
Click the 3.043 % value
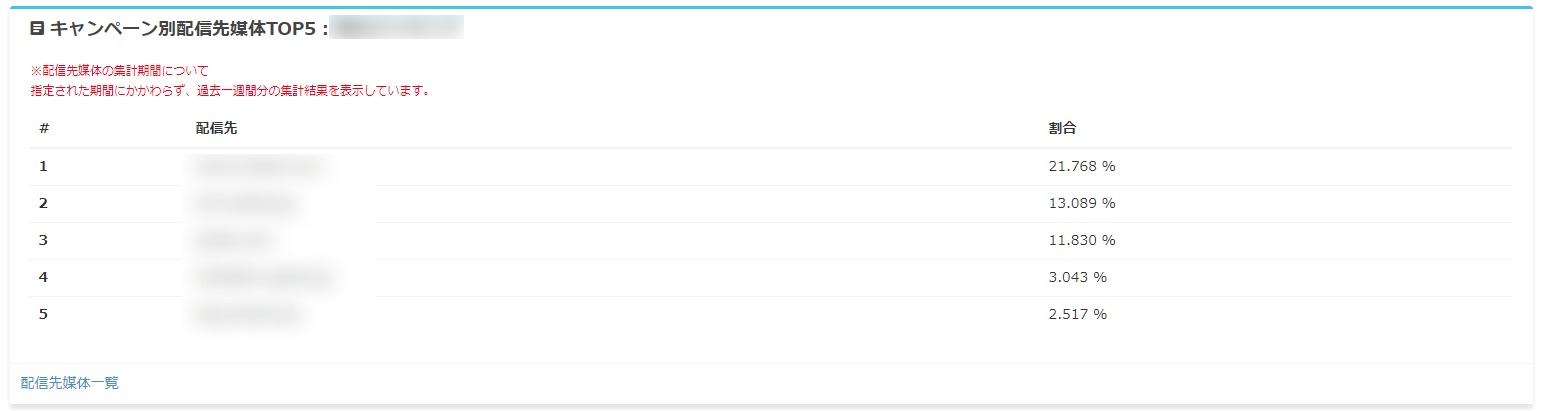tap(1077, 277)
